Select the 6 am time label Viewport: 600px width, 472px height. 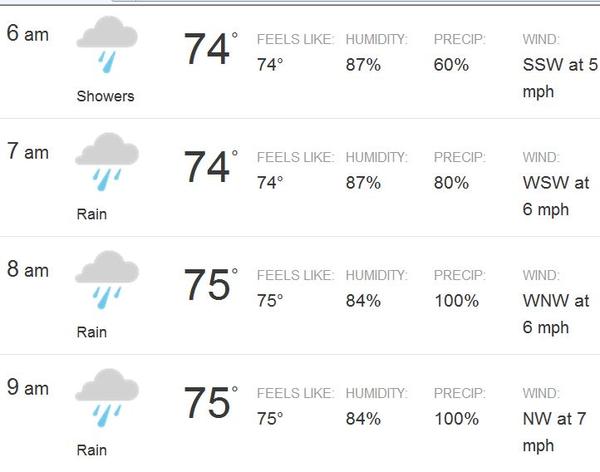point(28,33)
